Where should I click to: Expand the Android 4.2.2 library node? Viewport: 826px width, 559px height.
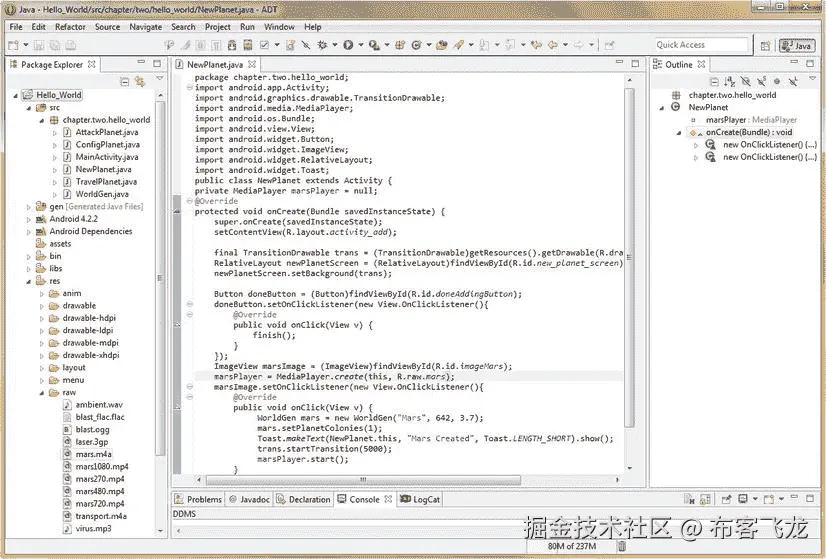click(x=28, y=219)
